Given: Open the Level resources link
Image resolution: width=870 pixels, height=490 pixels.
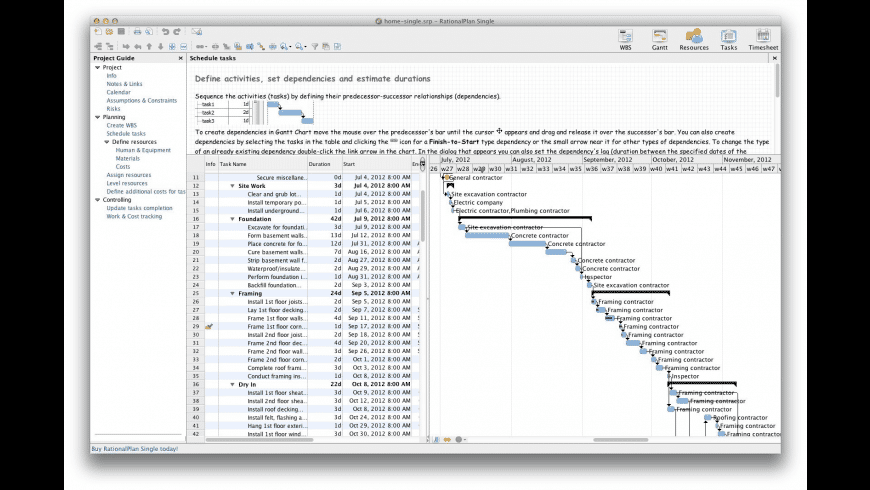Looking at the screenshot, I should [127, 184].
